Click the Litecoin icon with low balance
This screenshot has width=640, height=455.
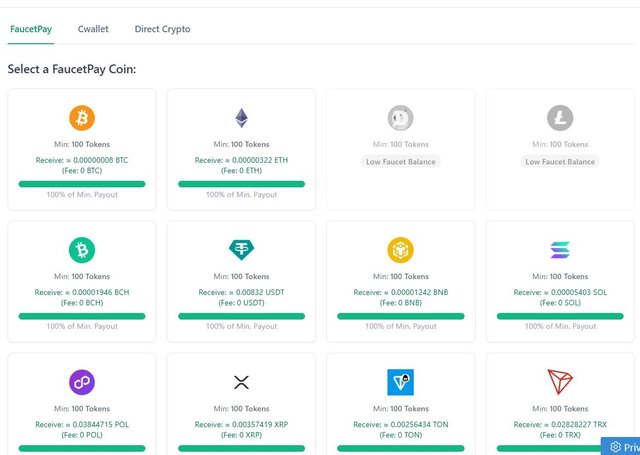[x=560, y=118]
